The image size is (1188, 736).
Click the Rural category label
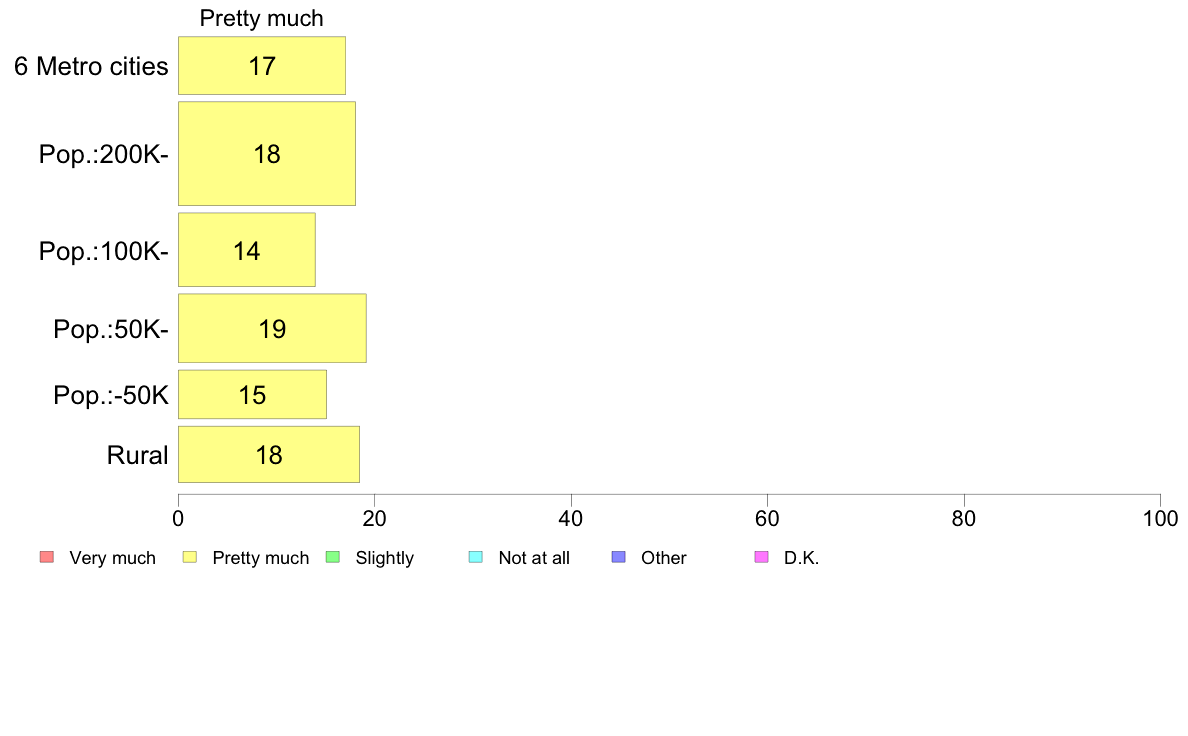point(137,455)
